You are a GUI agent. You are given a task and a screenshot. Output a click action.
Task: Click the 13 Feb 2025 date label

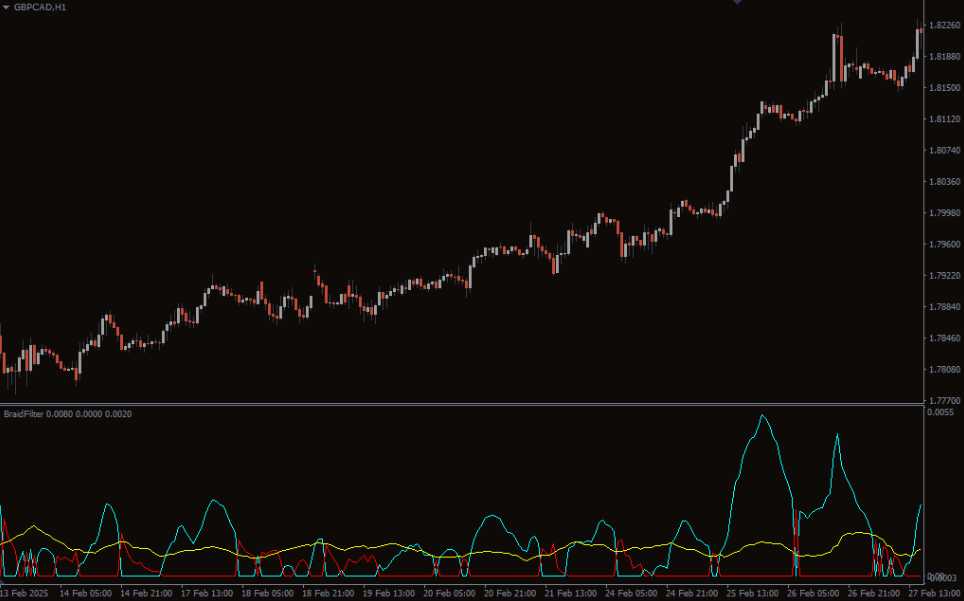pyautogui.click(x=26, y=592)
